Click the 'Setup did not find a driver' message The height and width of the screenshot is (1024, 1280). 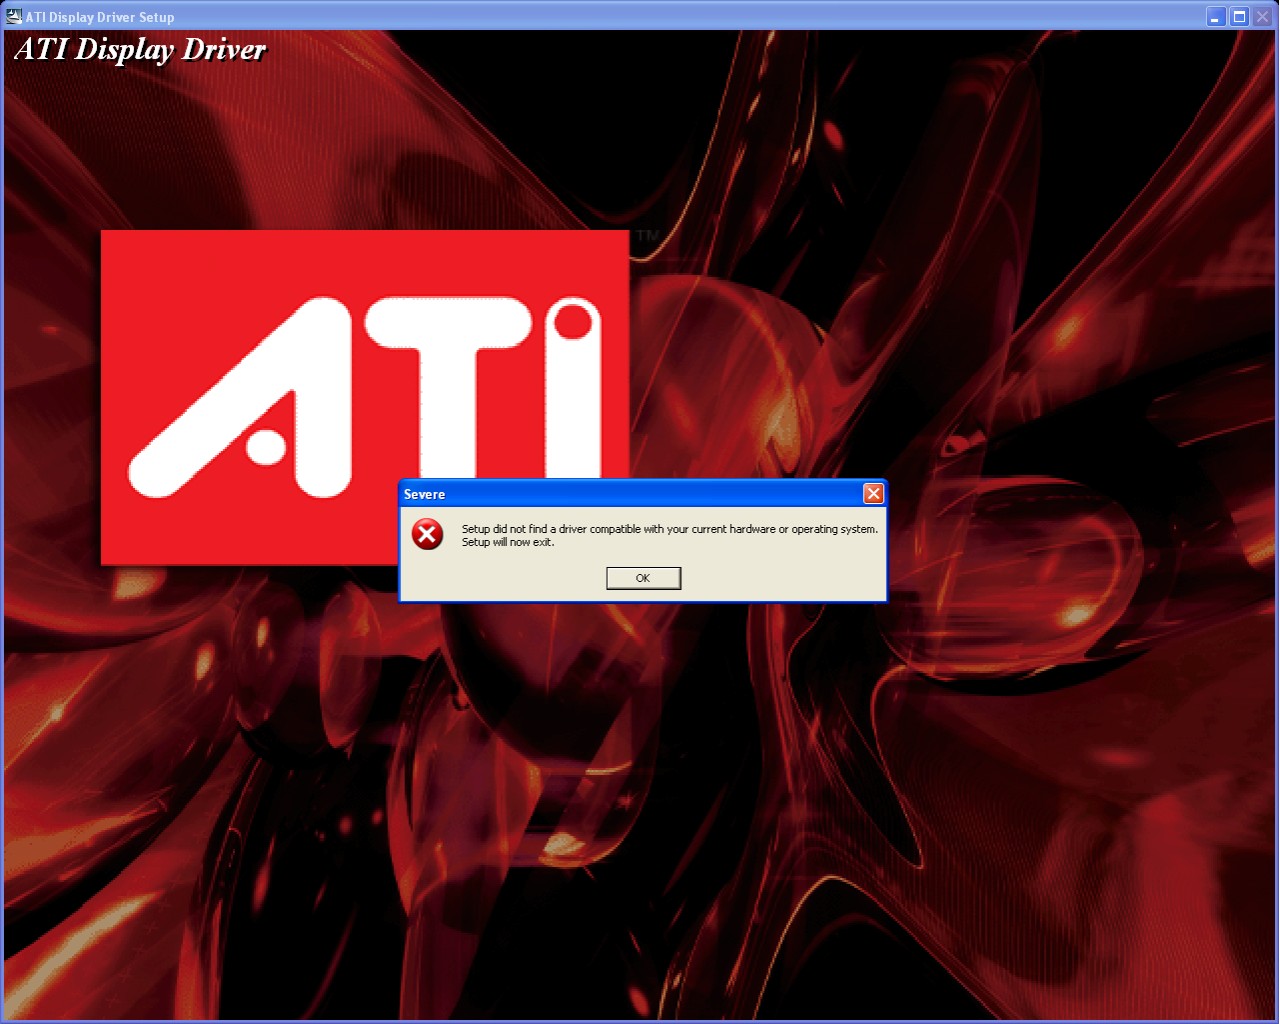tap(669, 529)
